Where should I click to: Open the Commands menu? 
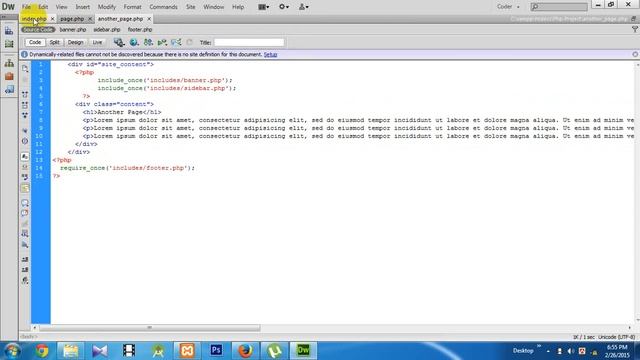163,7
